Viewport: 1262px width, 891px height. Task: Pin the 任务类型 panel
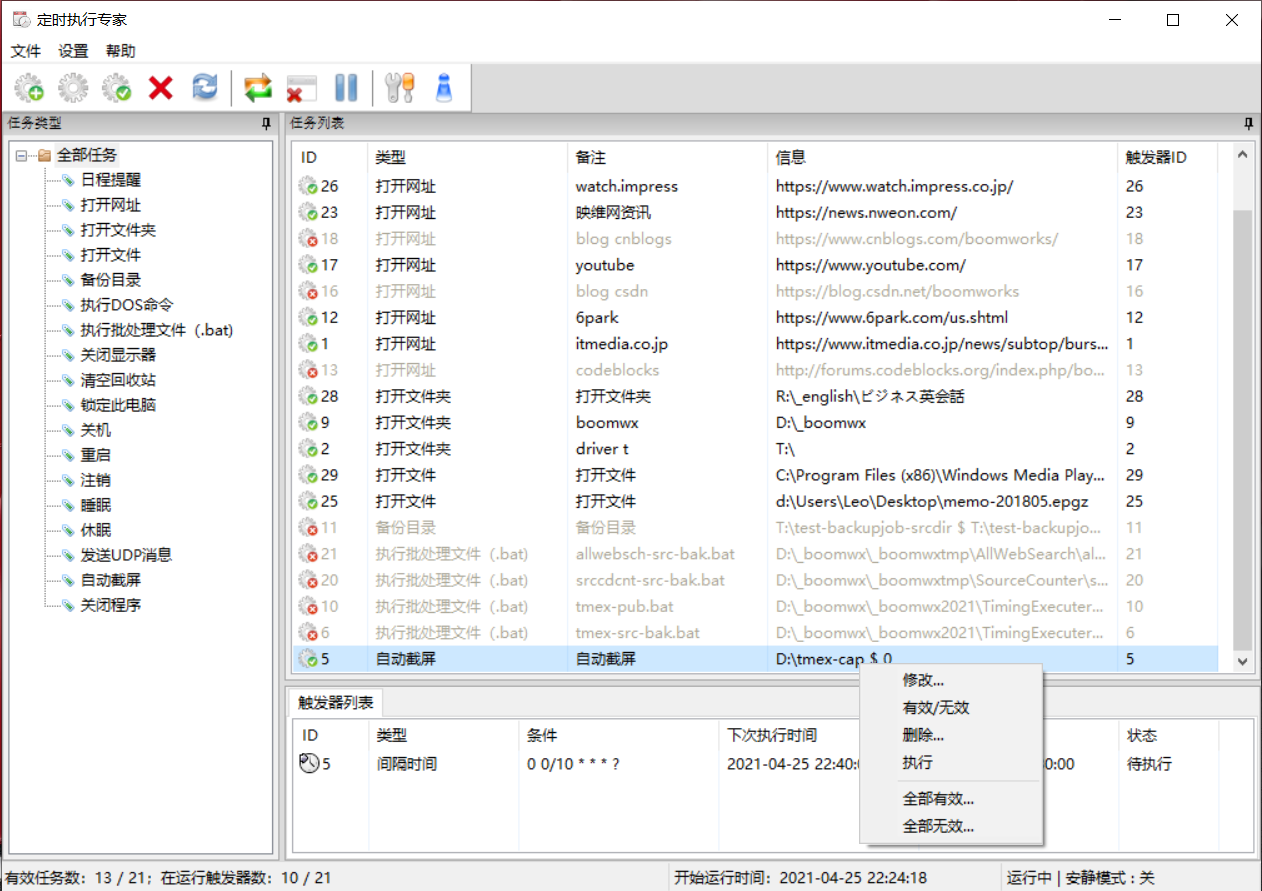pyautogui.click(x=266, y=123)
